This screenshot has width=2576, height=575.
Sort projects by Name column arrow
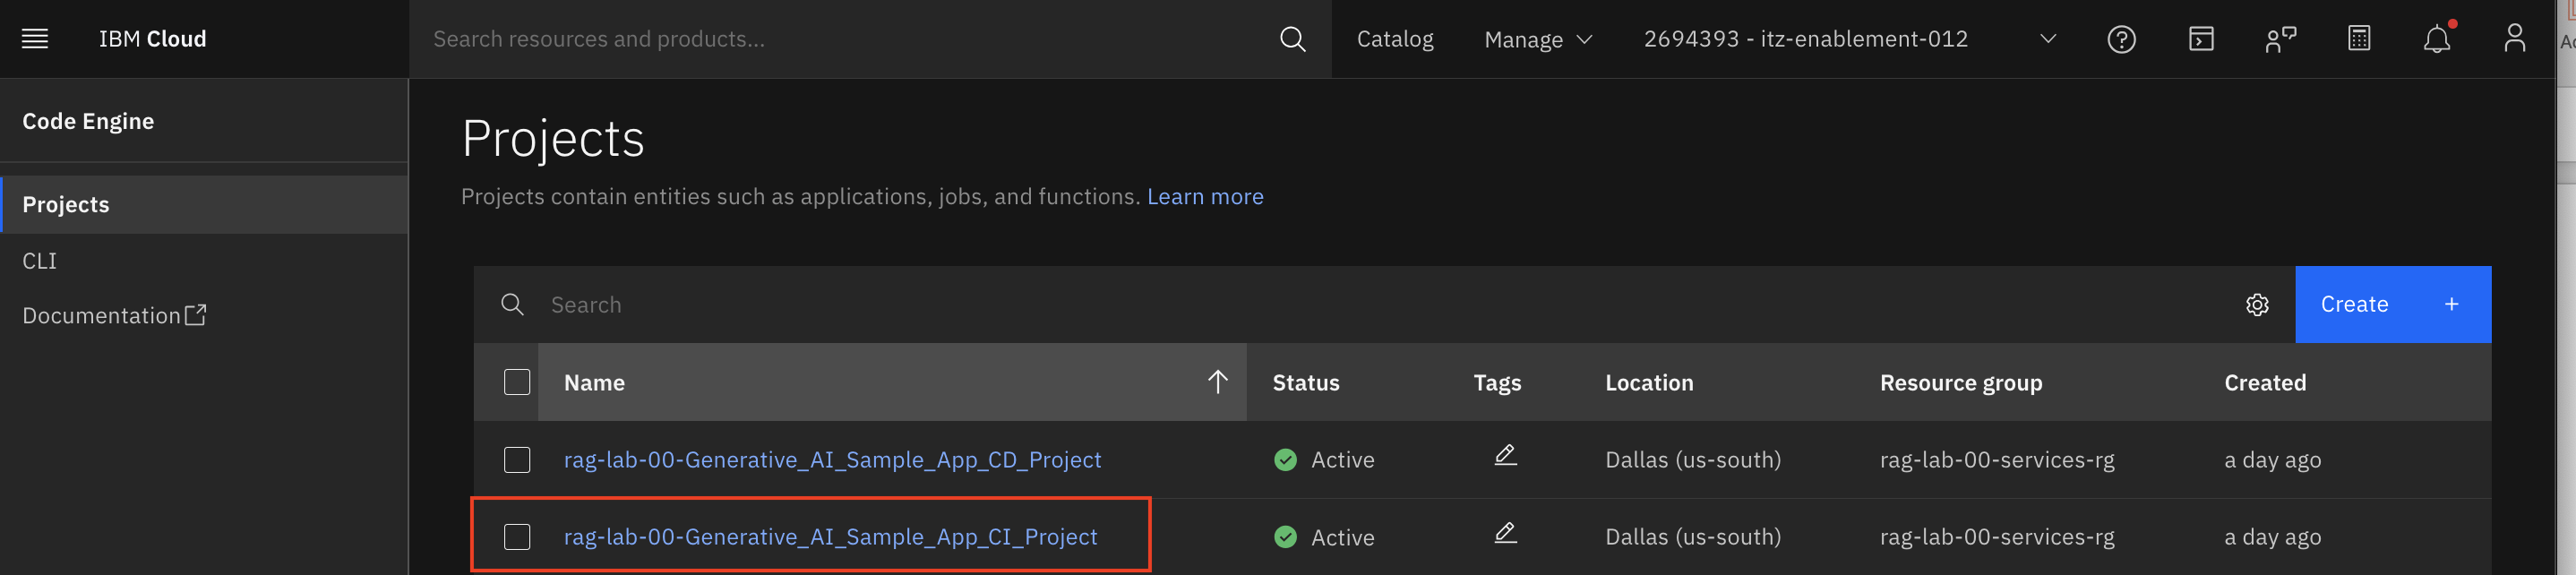click(x=1217, y=382)
